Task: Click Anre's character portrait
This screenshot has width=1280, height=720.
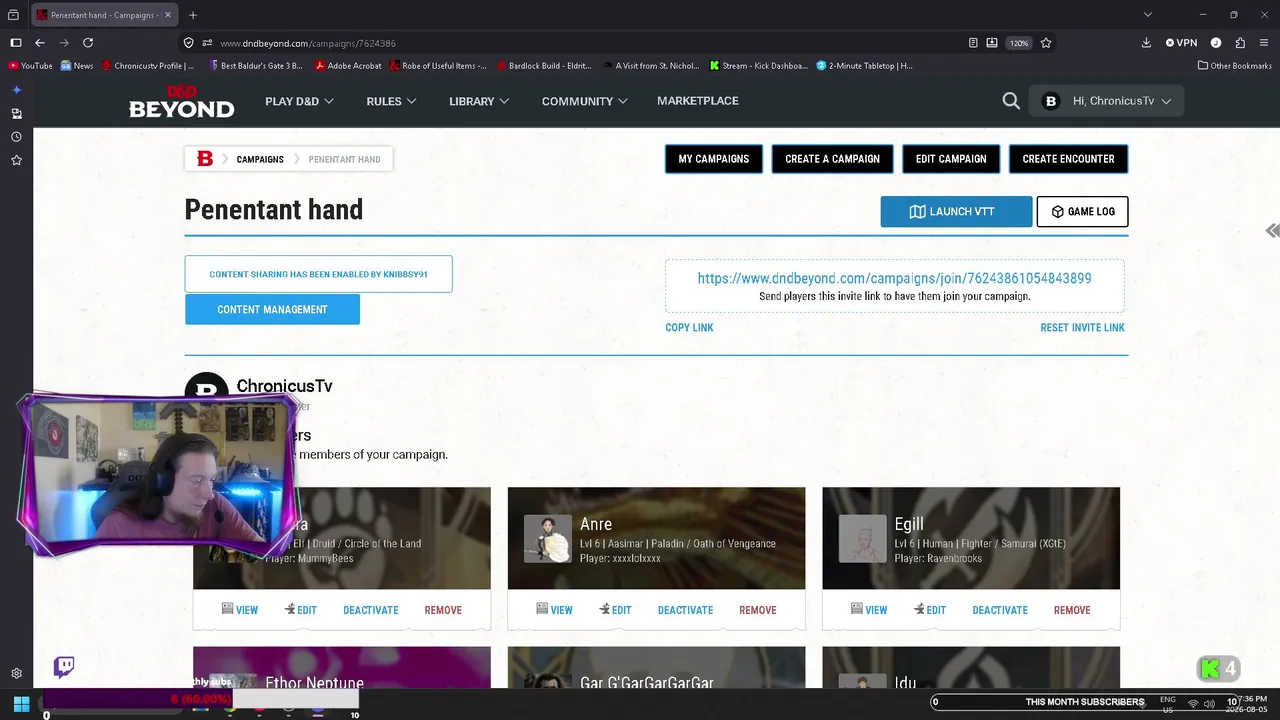Action: 548,539
